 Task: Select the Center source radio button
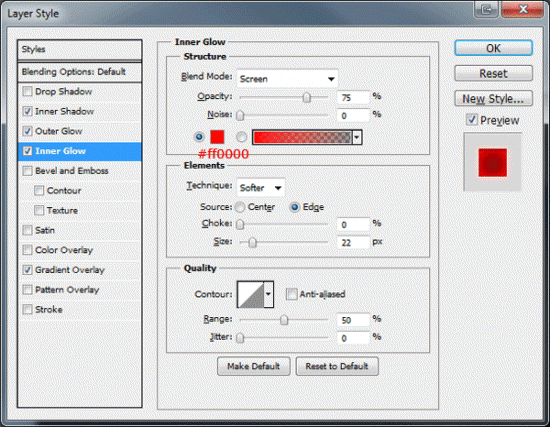coord(240,207)
